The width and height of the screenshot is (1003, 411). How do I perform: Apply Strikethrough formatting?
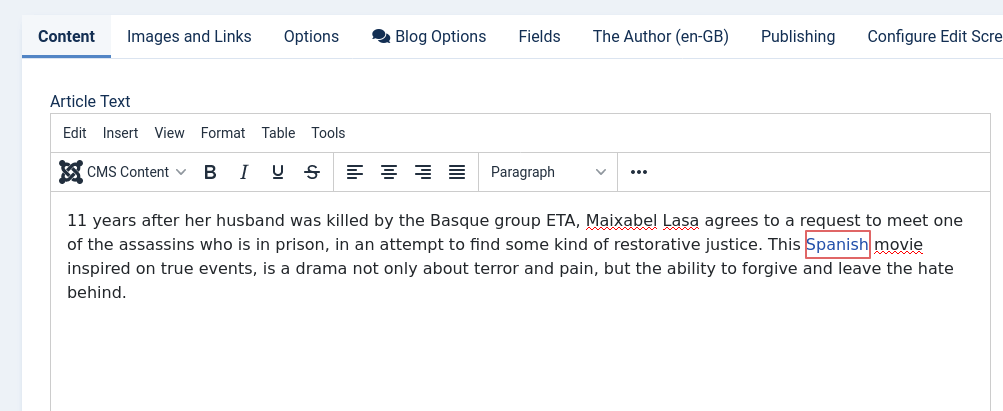pos(312,172)
